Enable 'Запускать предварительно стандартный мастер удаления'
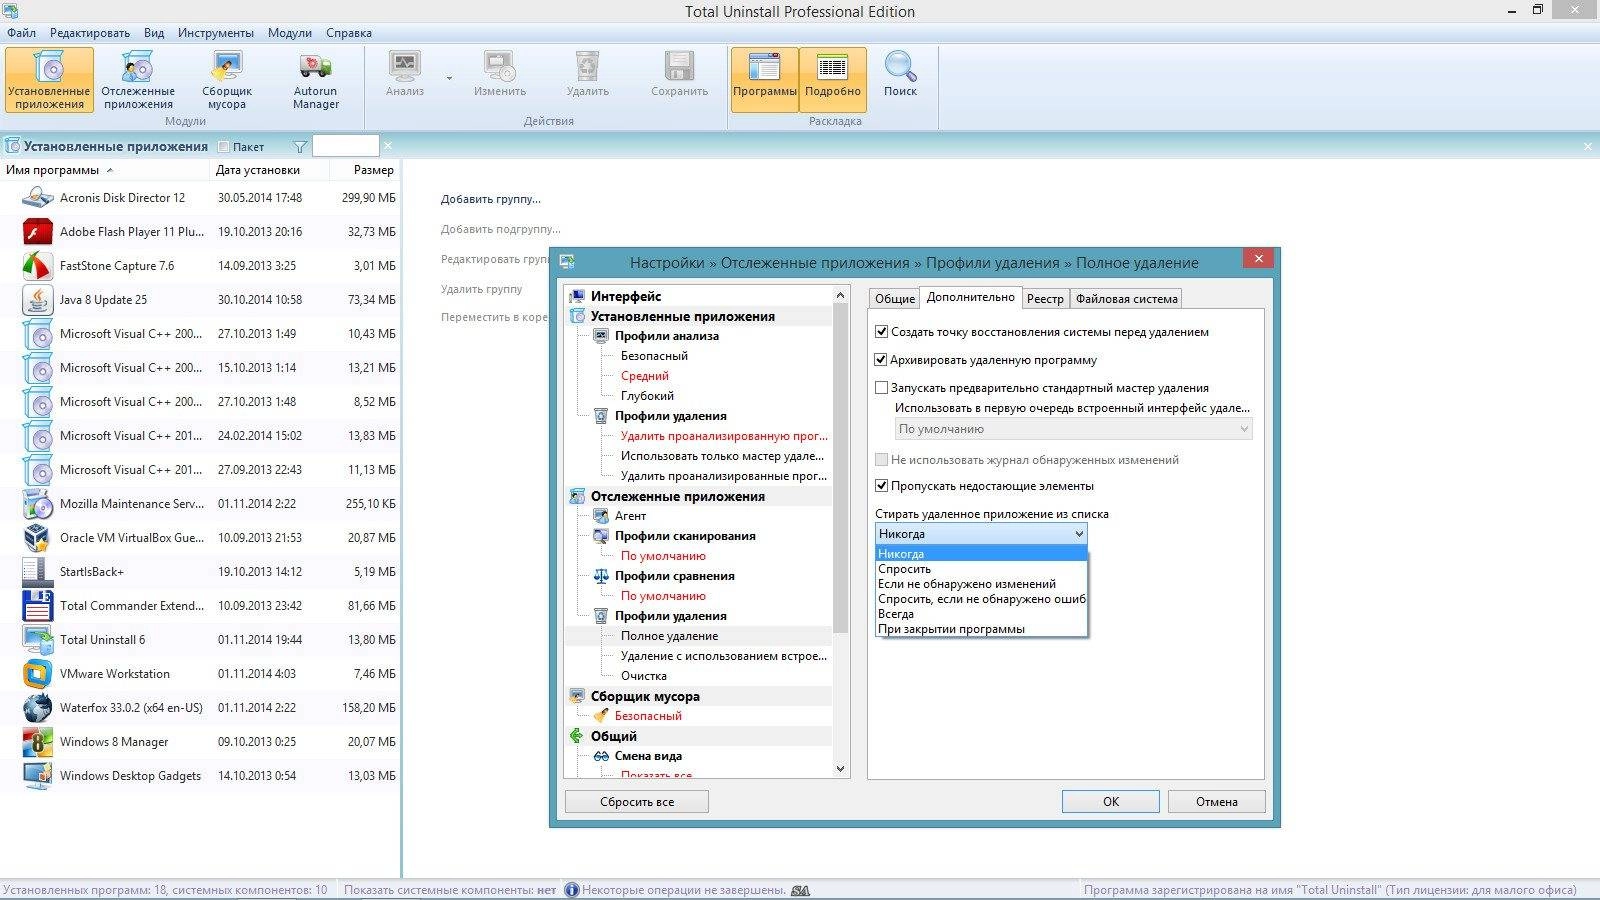The width and height of the screenshot is (1600, 900). click(881, 388)
